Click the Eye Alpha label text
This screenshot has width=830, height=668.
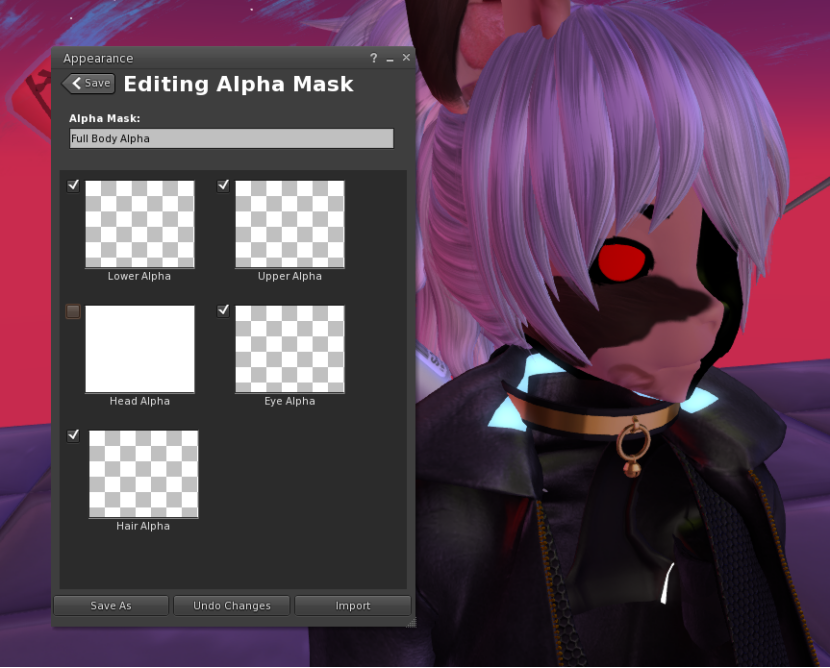(290, 401)
